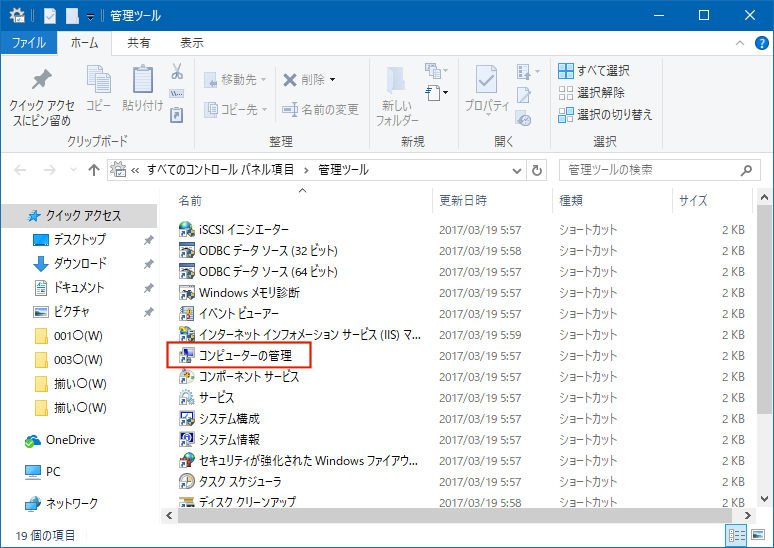Click 選択解除 in the ribbon
The image size is (774, 548).
[x=591, y=92]
